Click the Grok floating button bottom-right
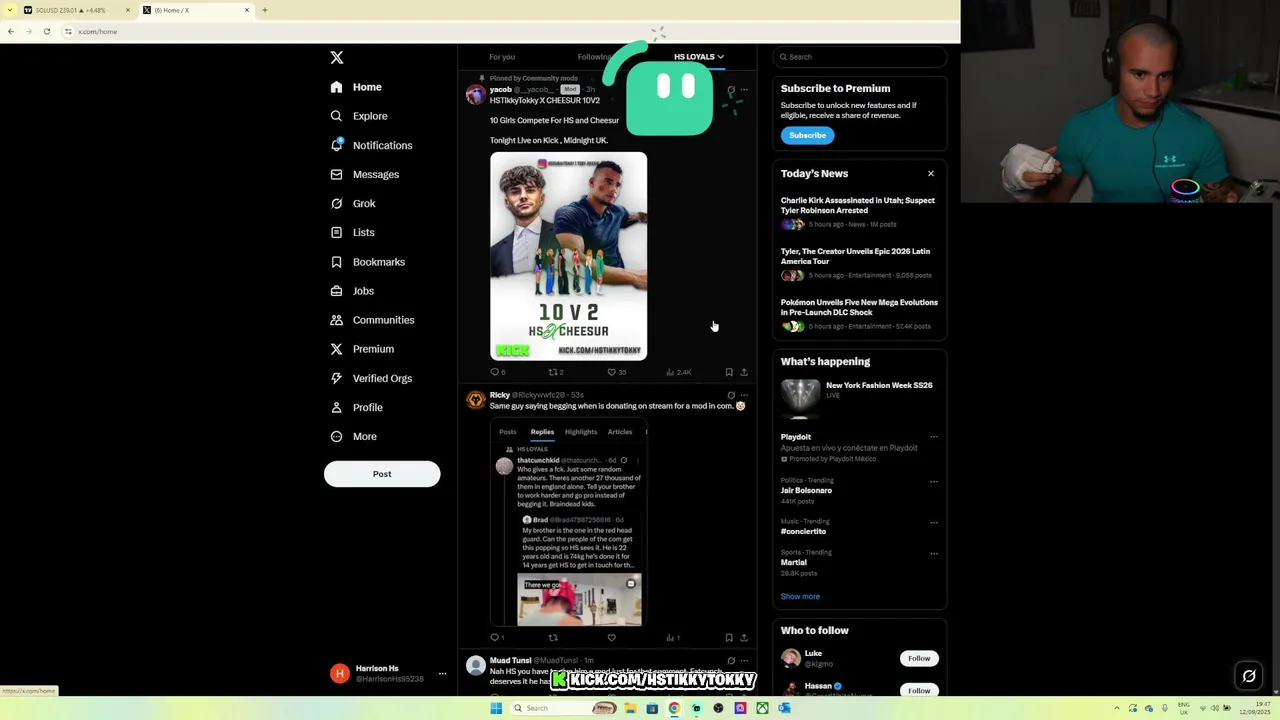This screenshot has height=720, width=1280. 1249,677
